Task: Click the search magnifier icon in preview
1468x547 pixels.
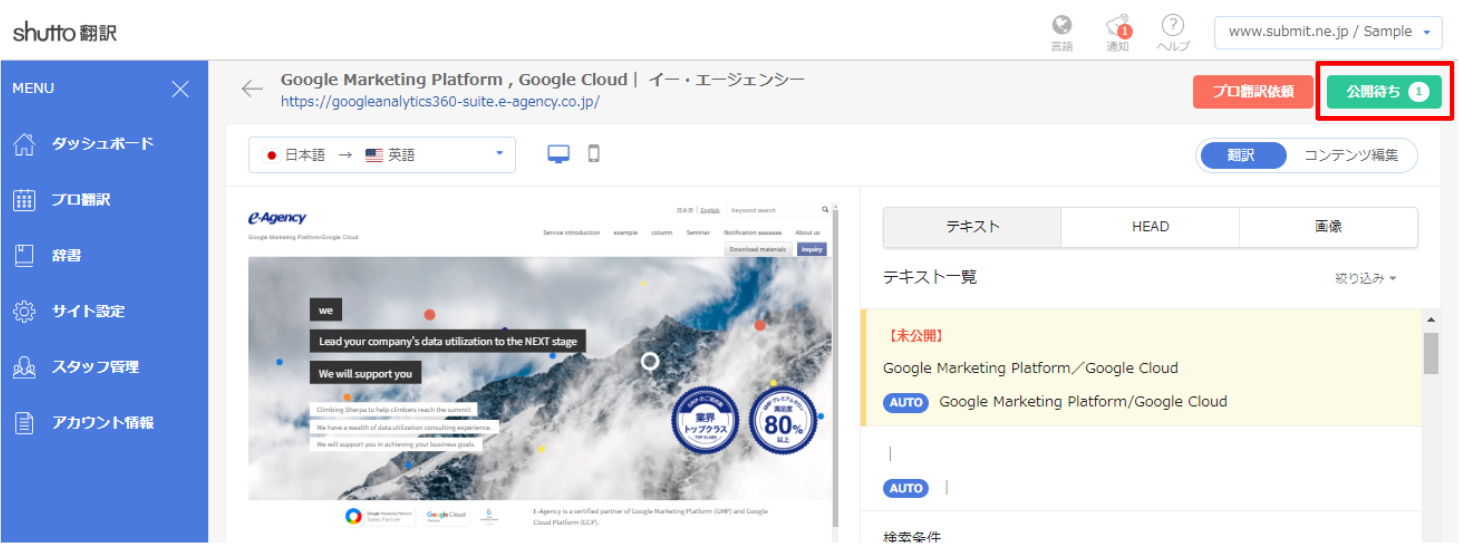Action: (x=825, y=210)
